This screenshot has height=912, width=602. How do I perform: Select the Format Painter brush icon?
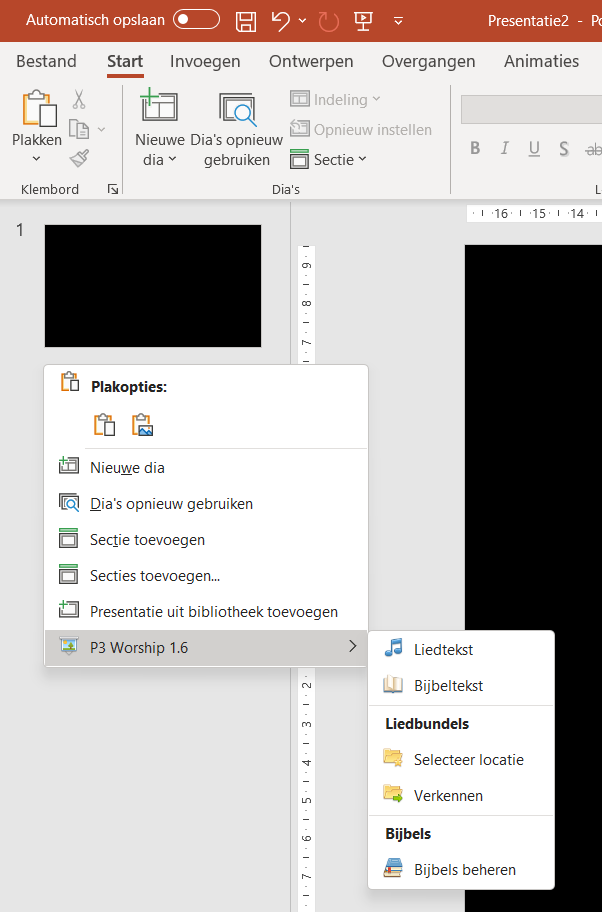[x=79, y=157]
